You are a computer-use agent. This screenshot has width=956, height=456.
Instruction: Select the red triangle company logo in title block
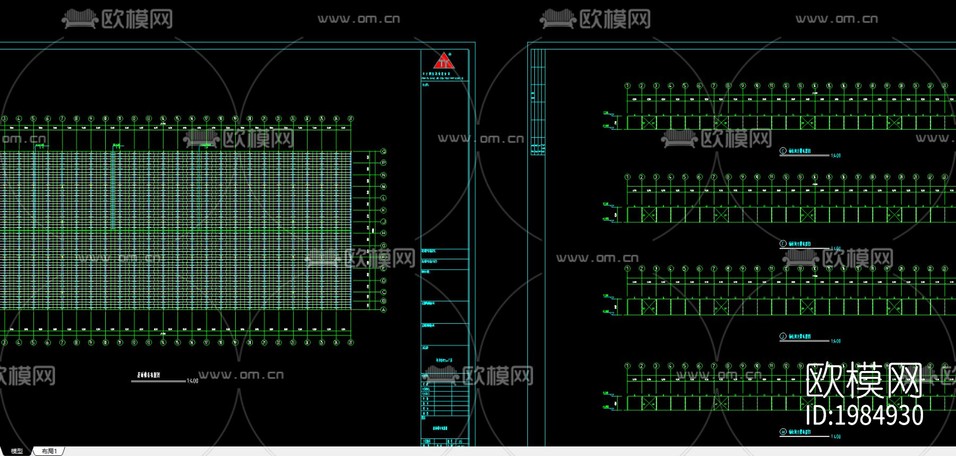444,60
